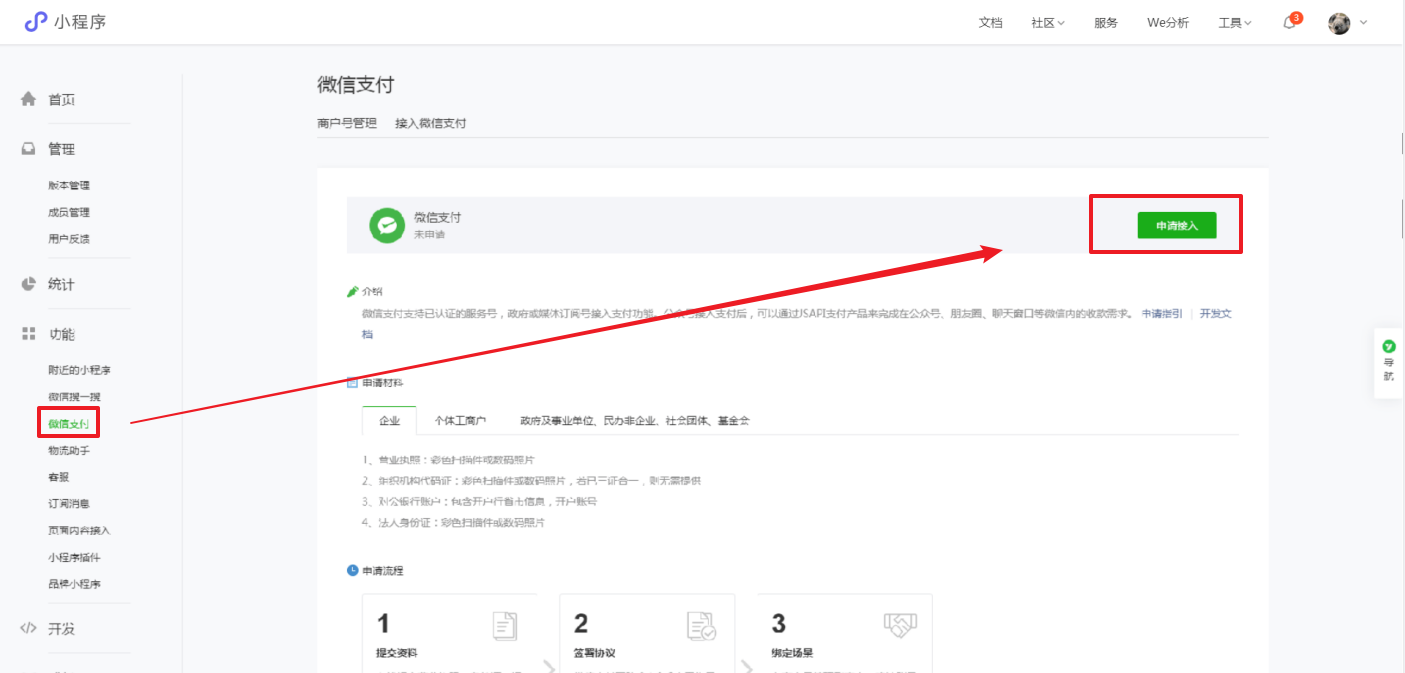Open the 申请指引 link

pos(1162,313)
